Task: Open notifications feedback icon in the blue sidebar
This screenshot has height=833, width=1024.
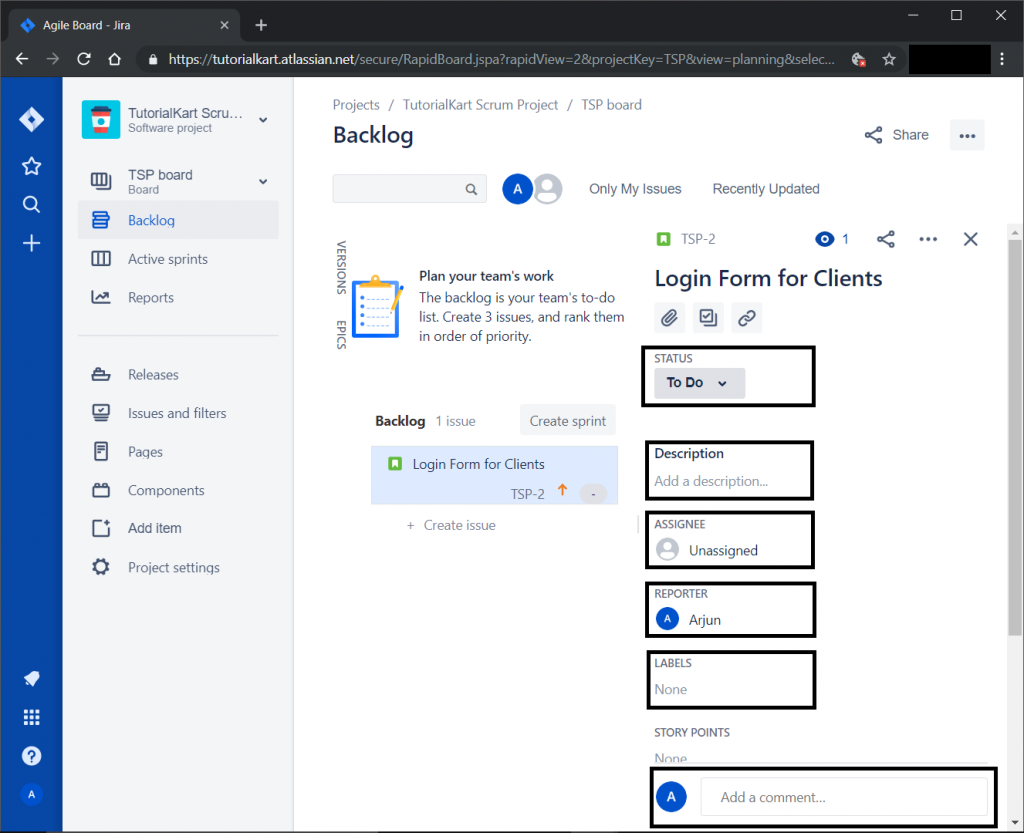Action: pos(31,678)
